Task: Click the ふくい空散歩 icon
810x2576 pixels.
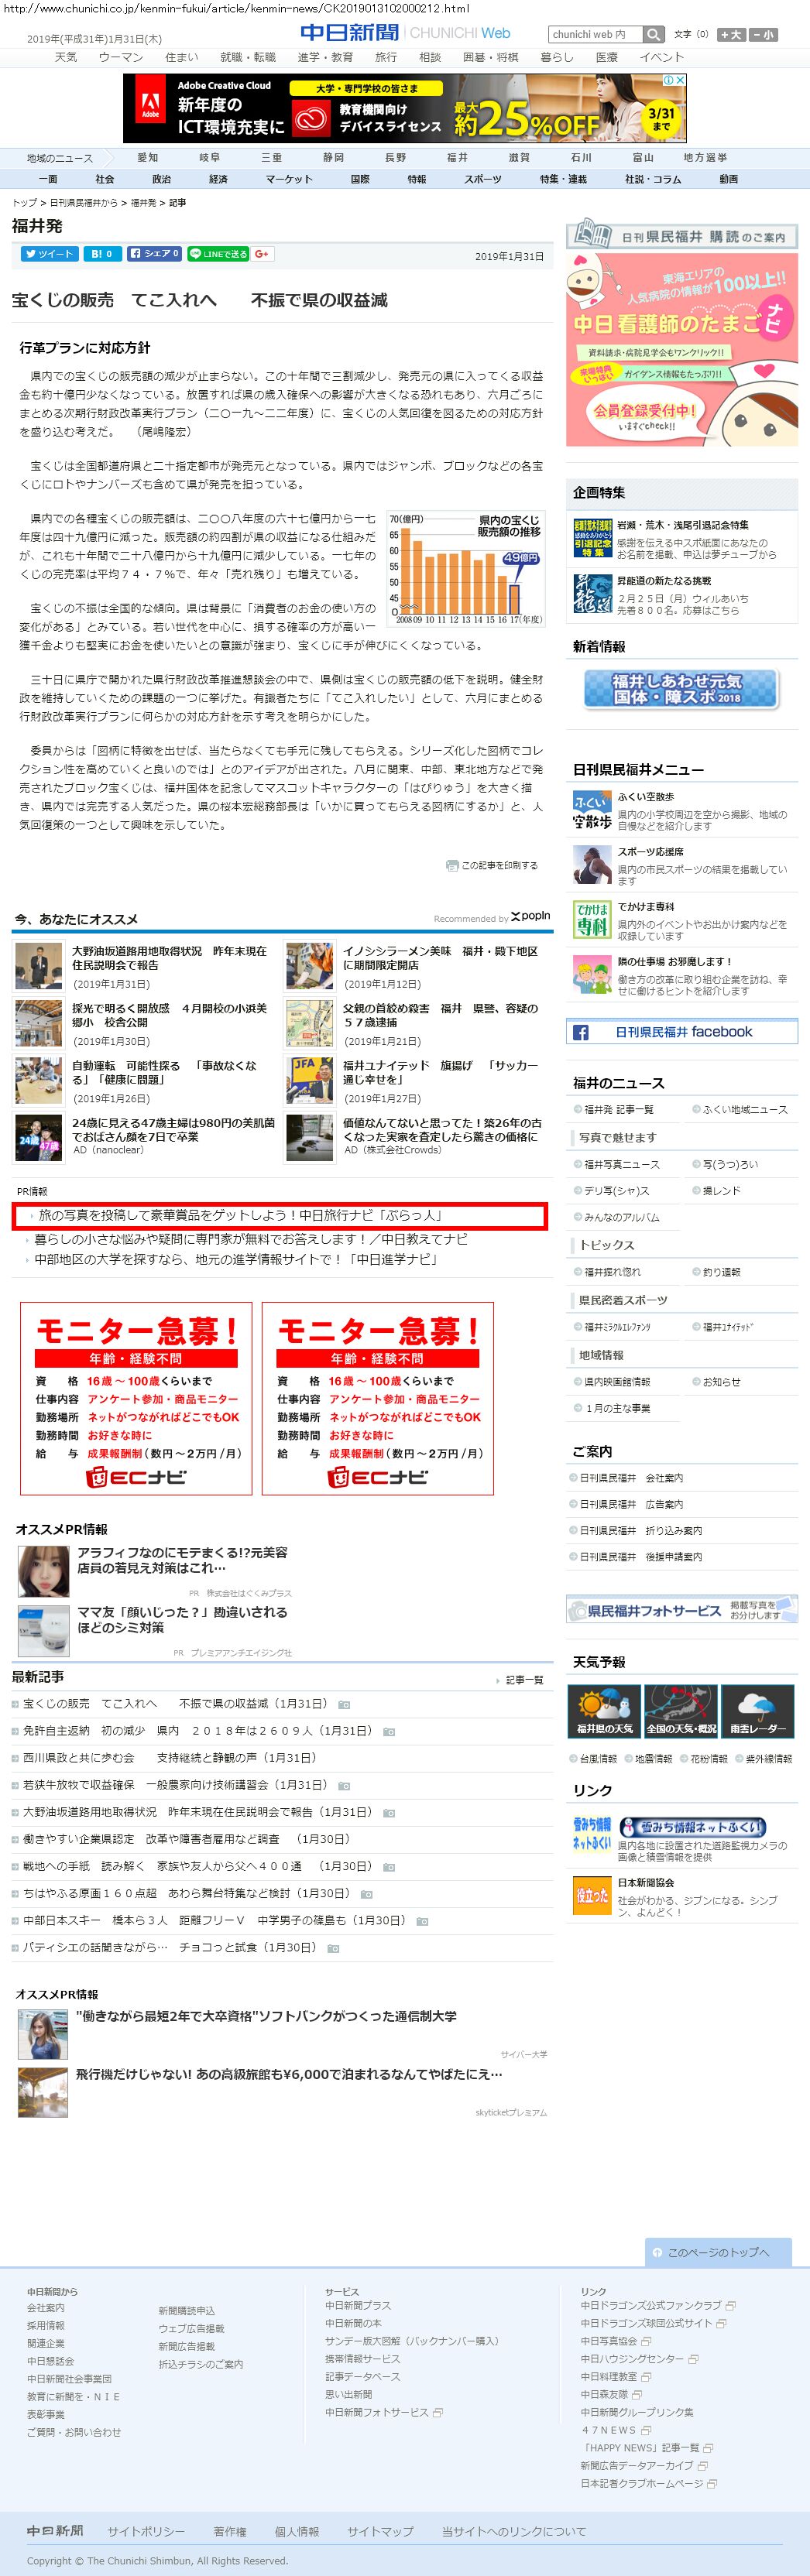Action: 592,811
